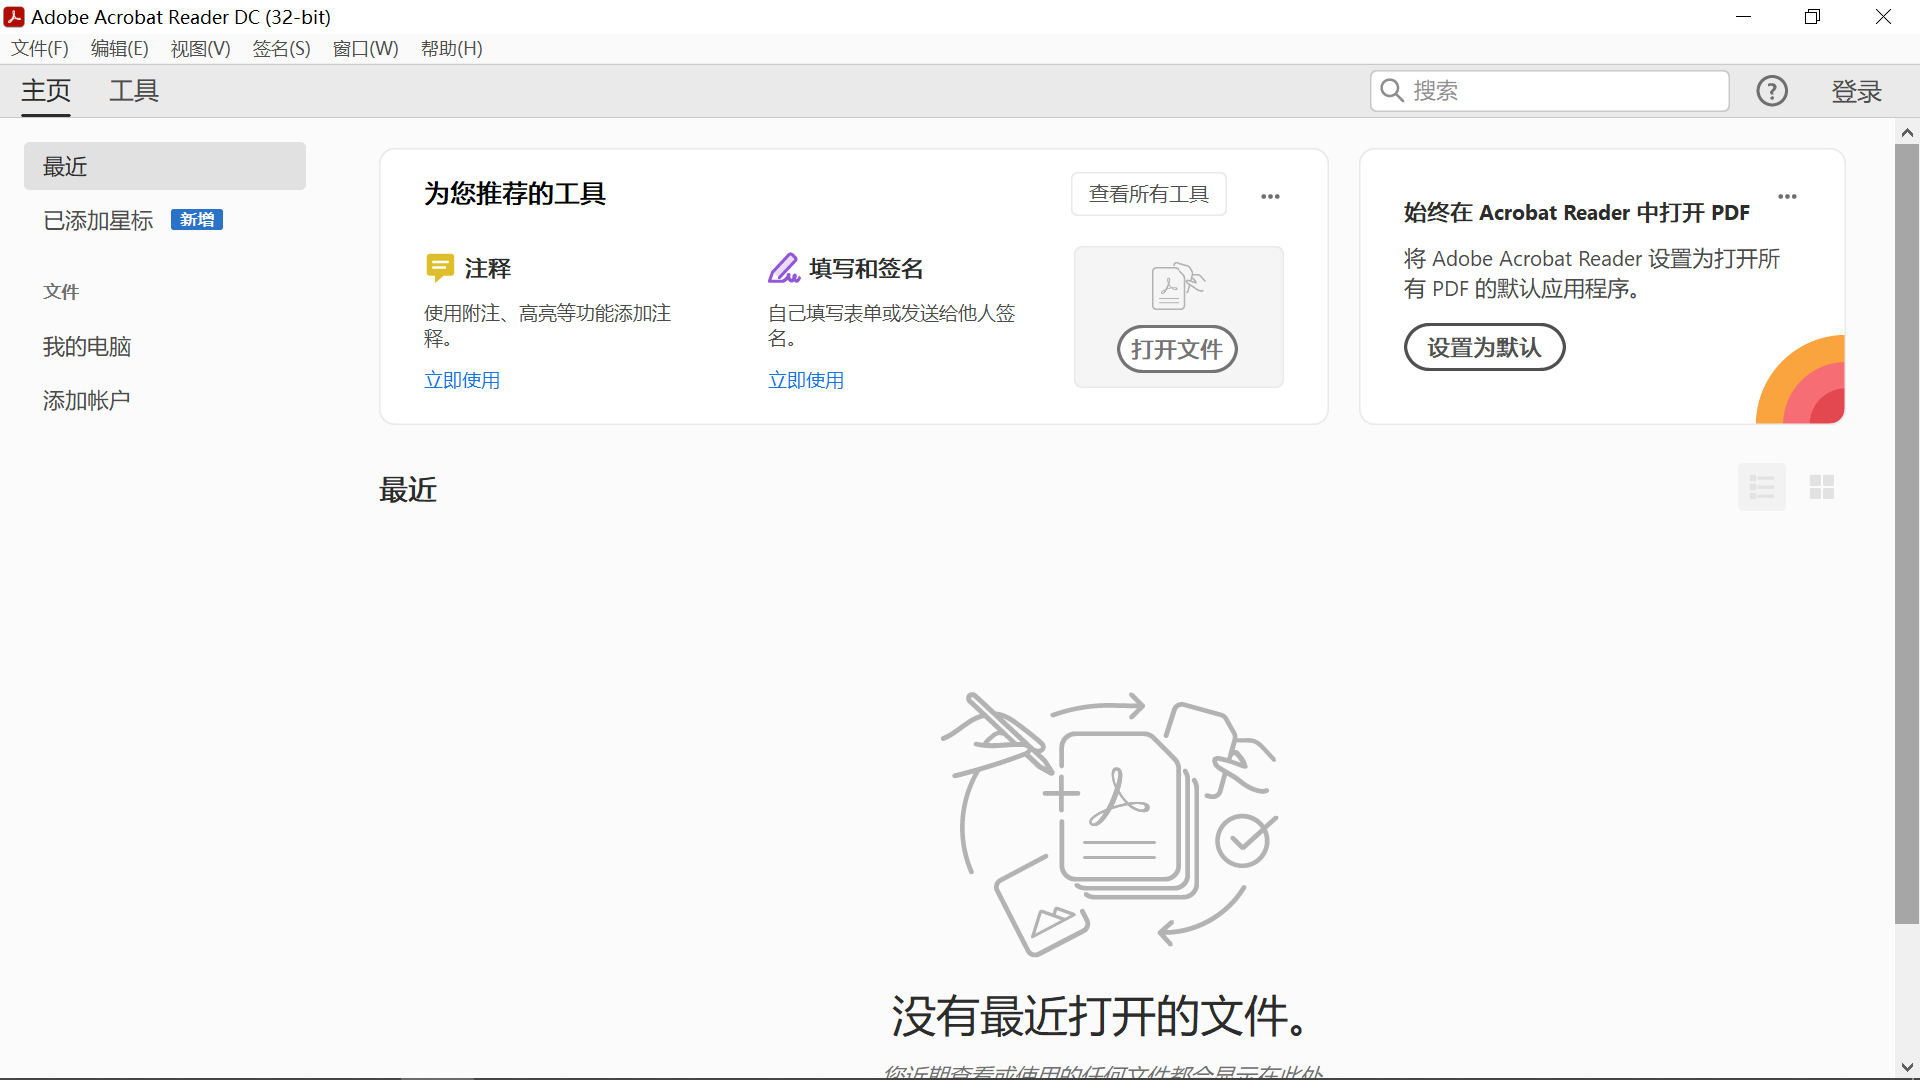Click the vertical scrollbar thumb
This screenshot has height=1080, width=1920.
click(x=1907, y=534)
